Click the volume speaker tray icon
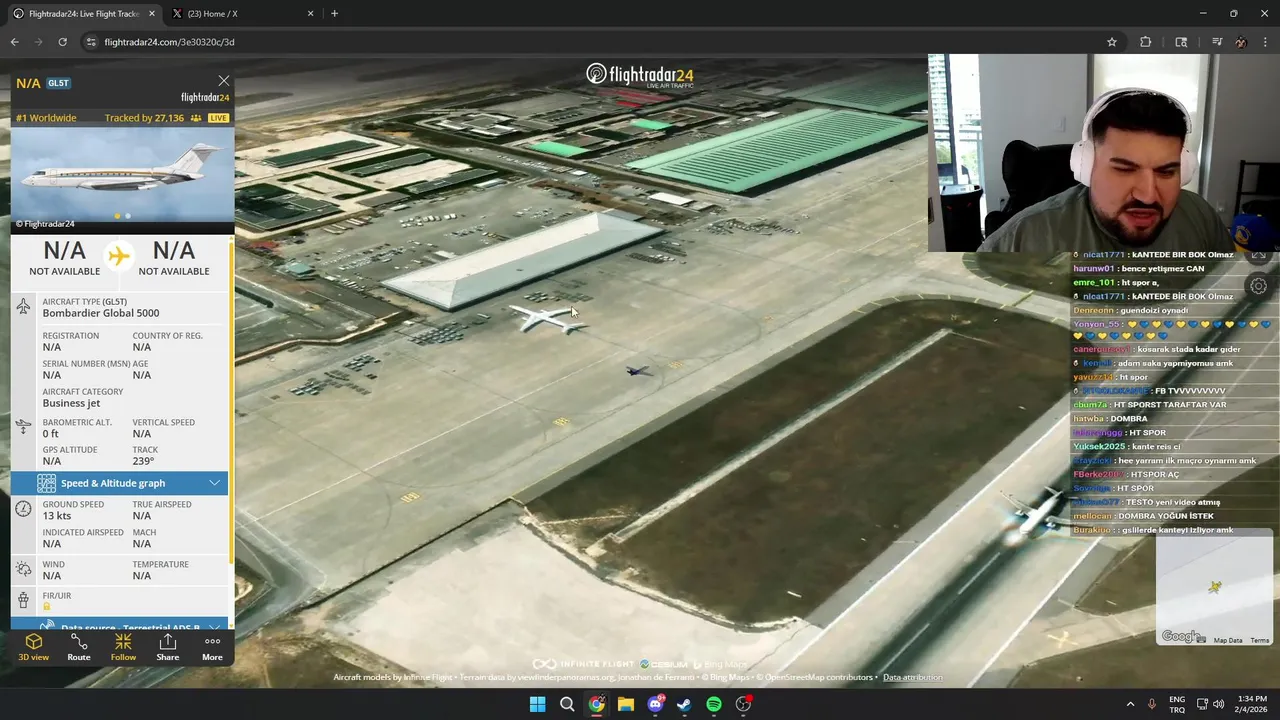 1218,704
